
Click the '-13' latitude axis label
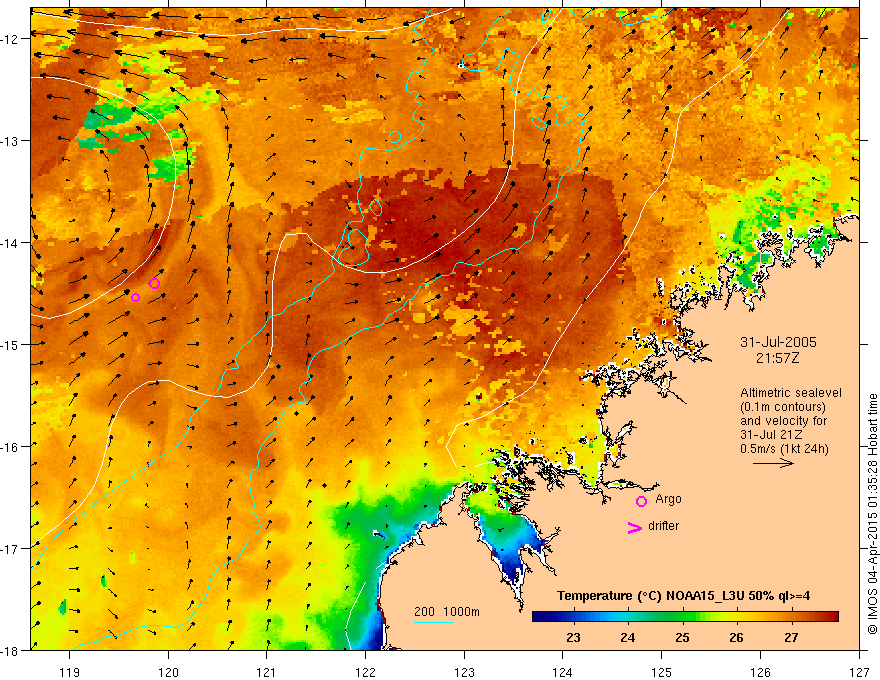click(10, 140)
